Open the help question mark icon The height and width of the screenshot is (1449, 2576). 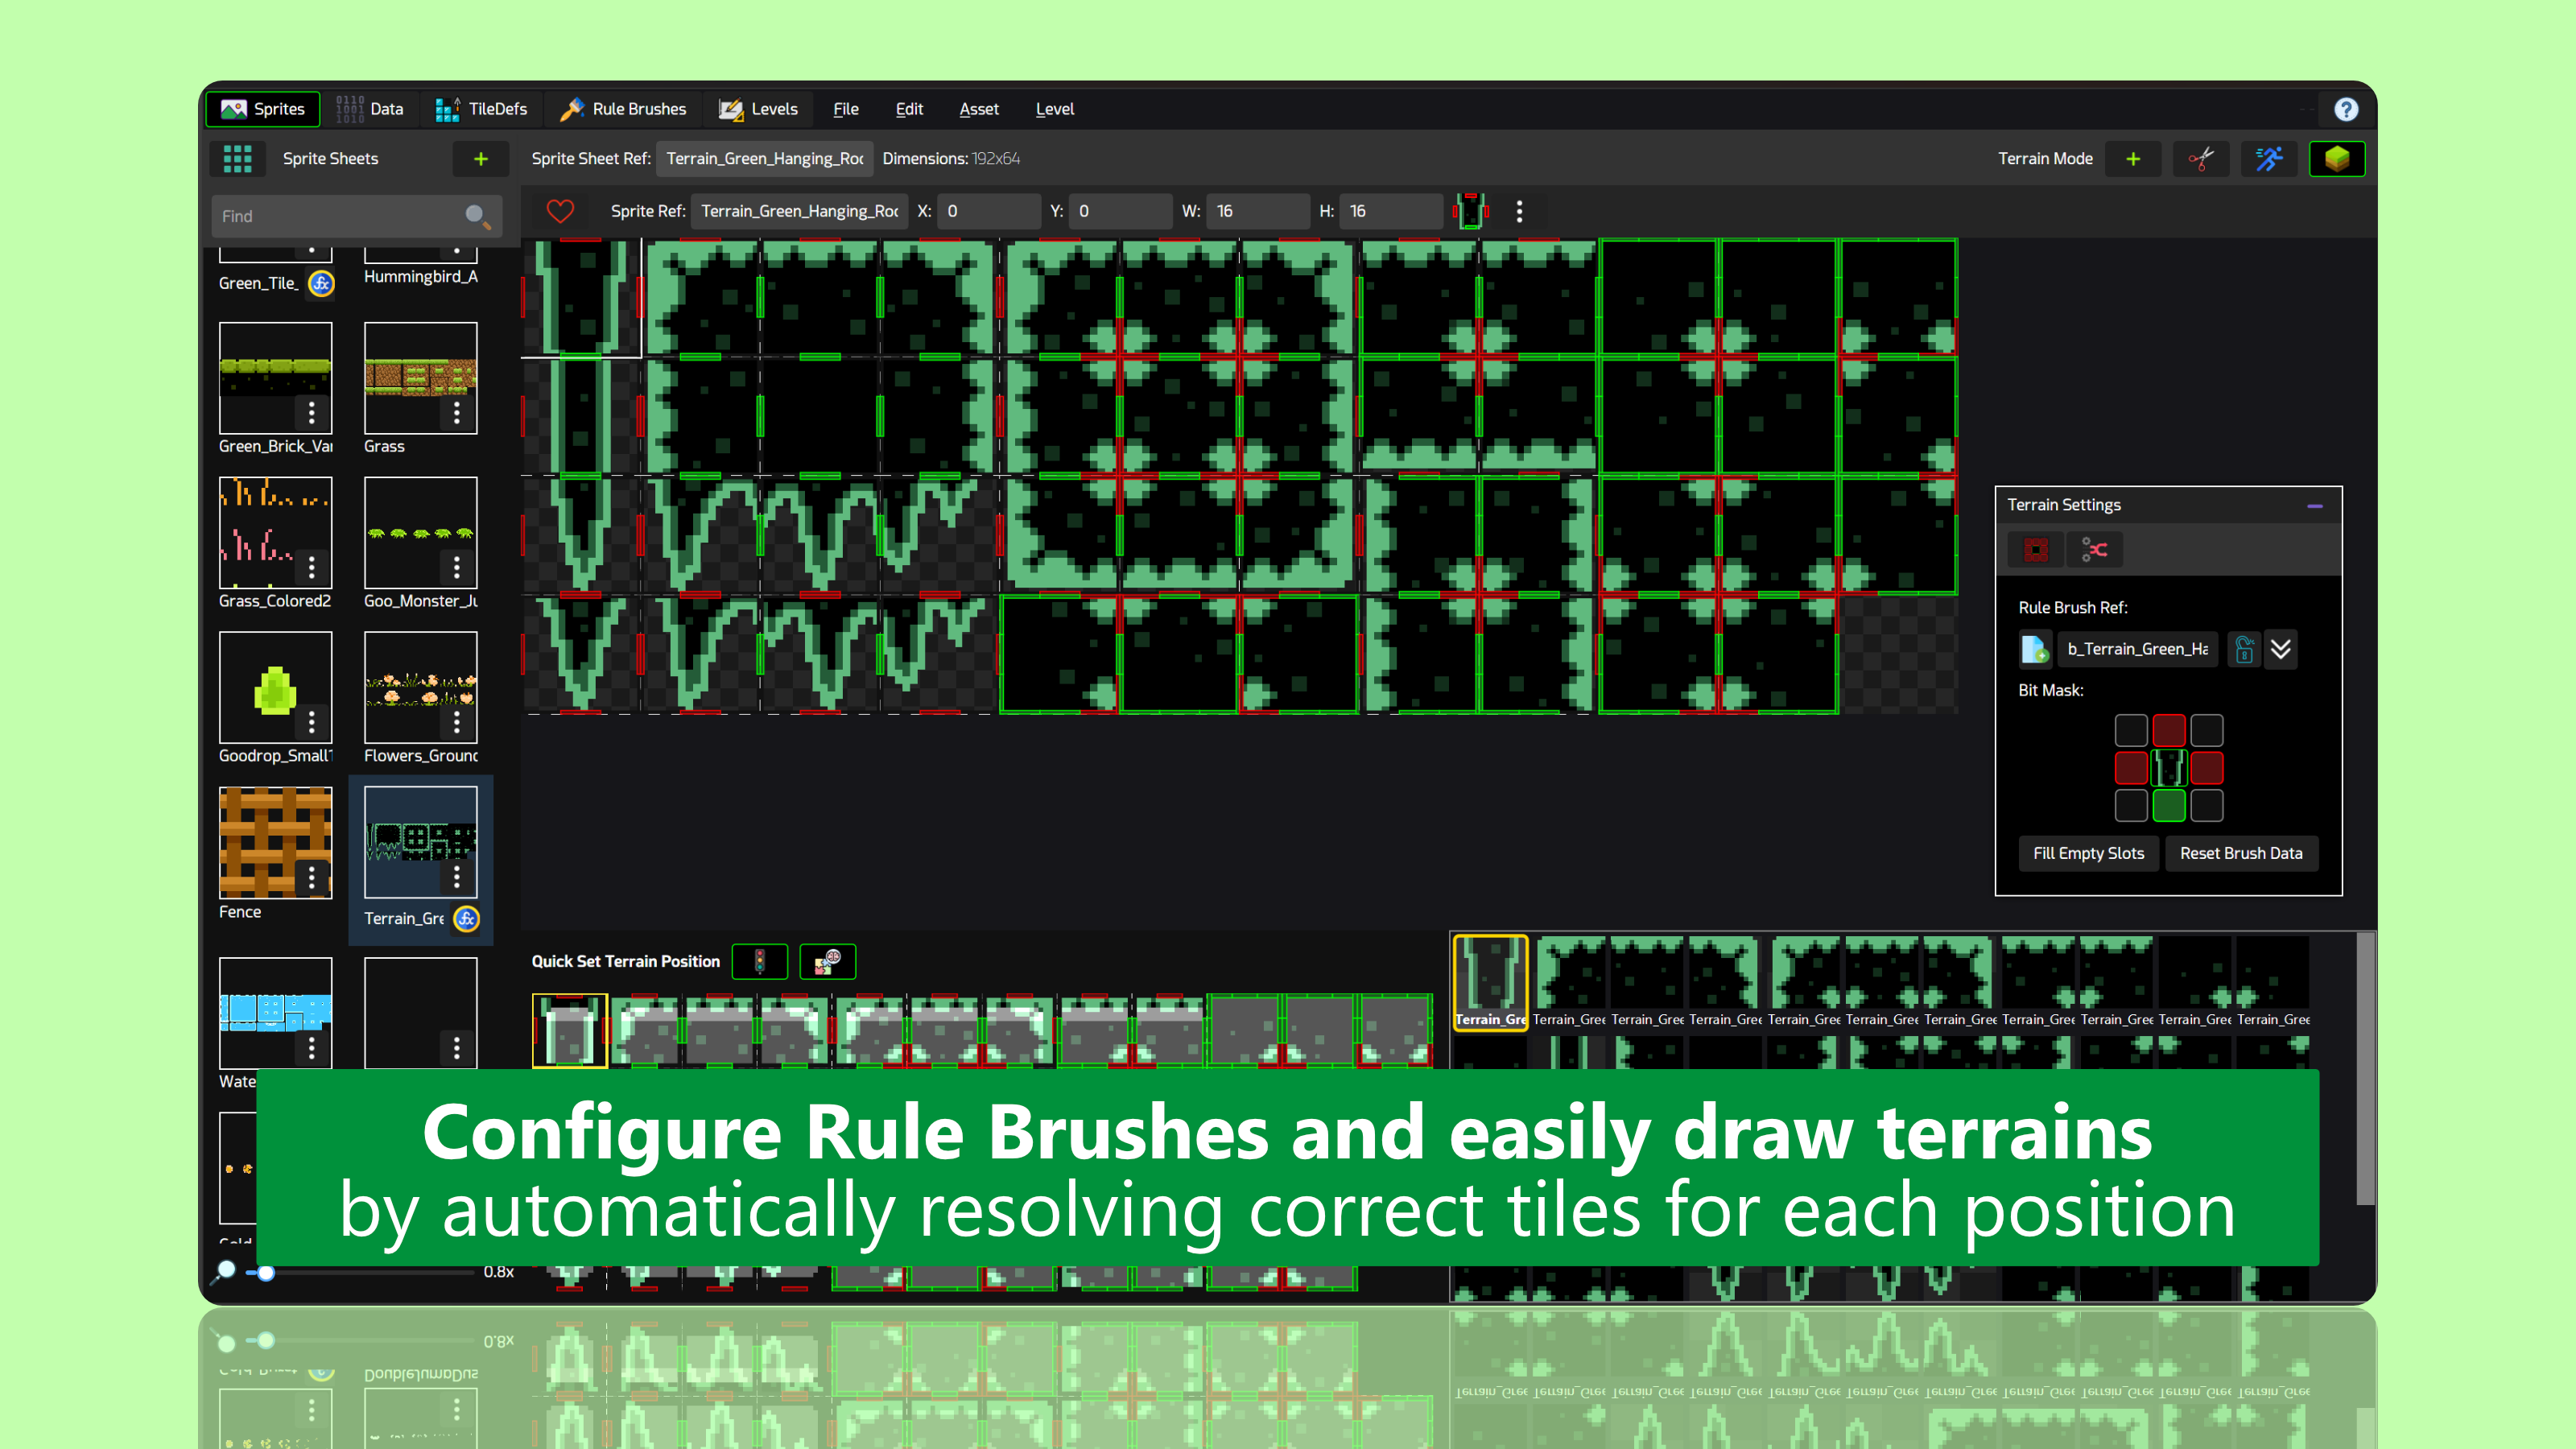coord(2346,109)
